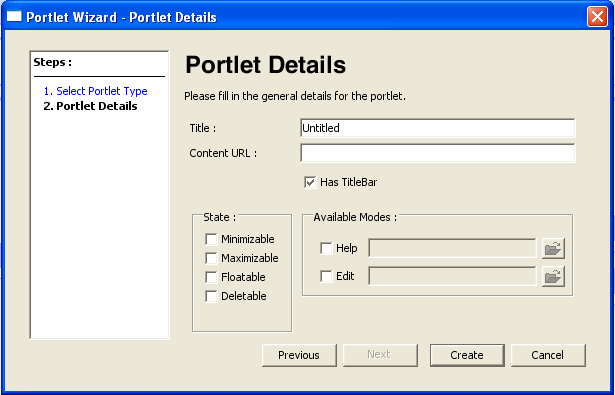This screenshot has height=395, width=615.
Task: Click the 'Available Modes :' group label
Action: click(355, 217)
